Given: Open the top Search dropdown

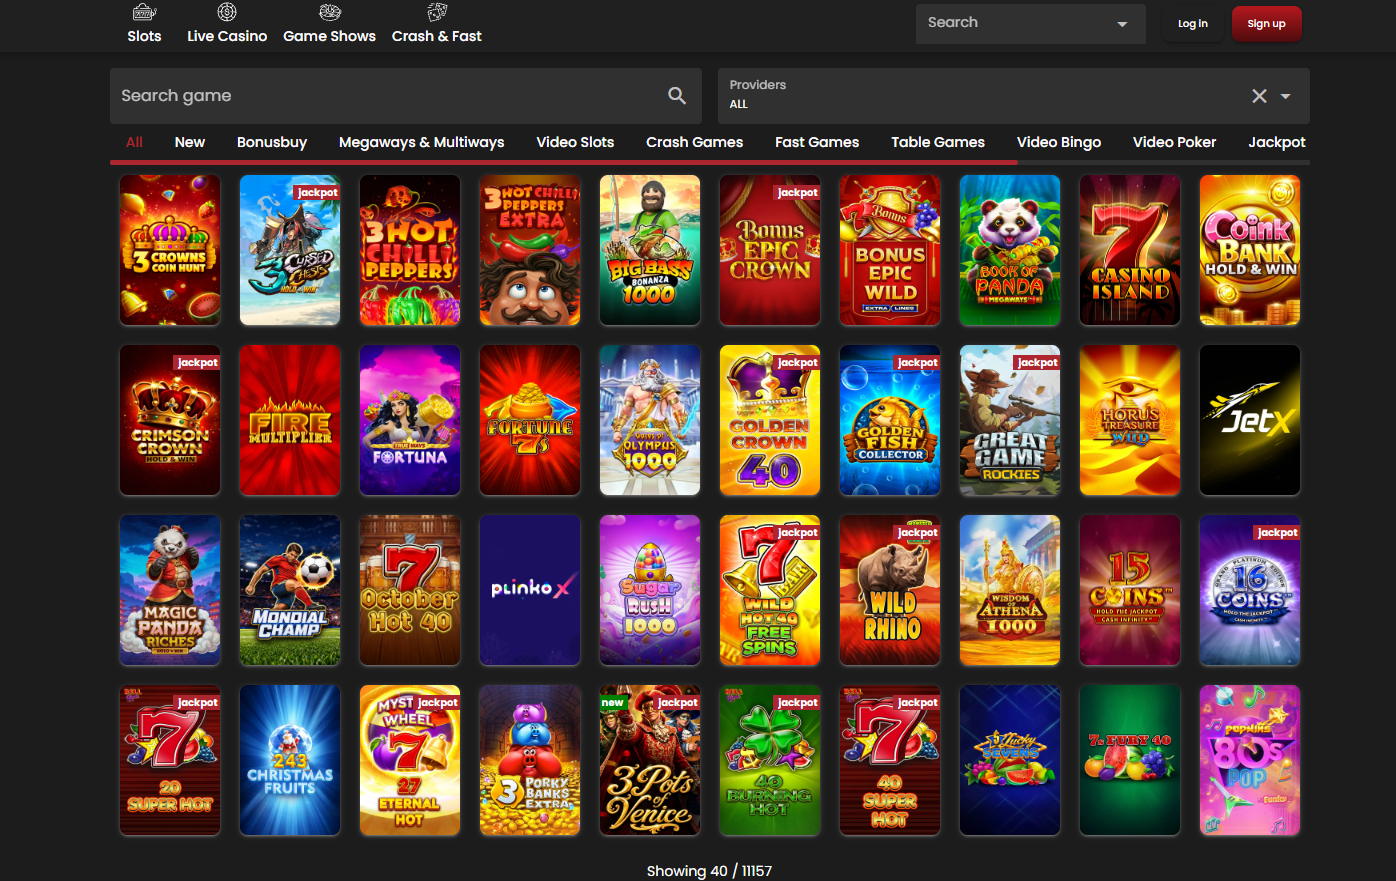Looking at the screenshot, I should coord(1031,23).
